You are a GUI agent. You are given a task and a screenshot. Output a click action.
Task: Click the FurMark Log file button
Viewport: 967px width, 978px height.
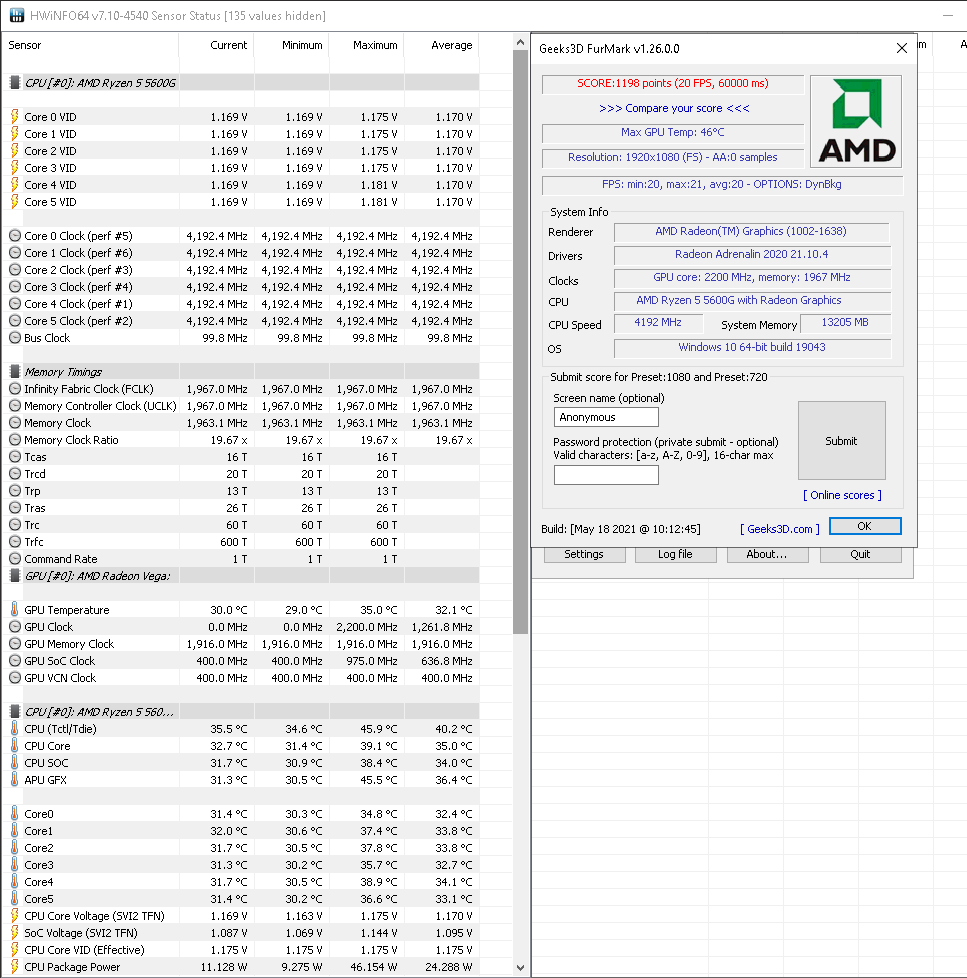tap(675, 554)
